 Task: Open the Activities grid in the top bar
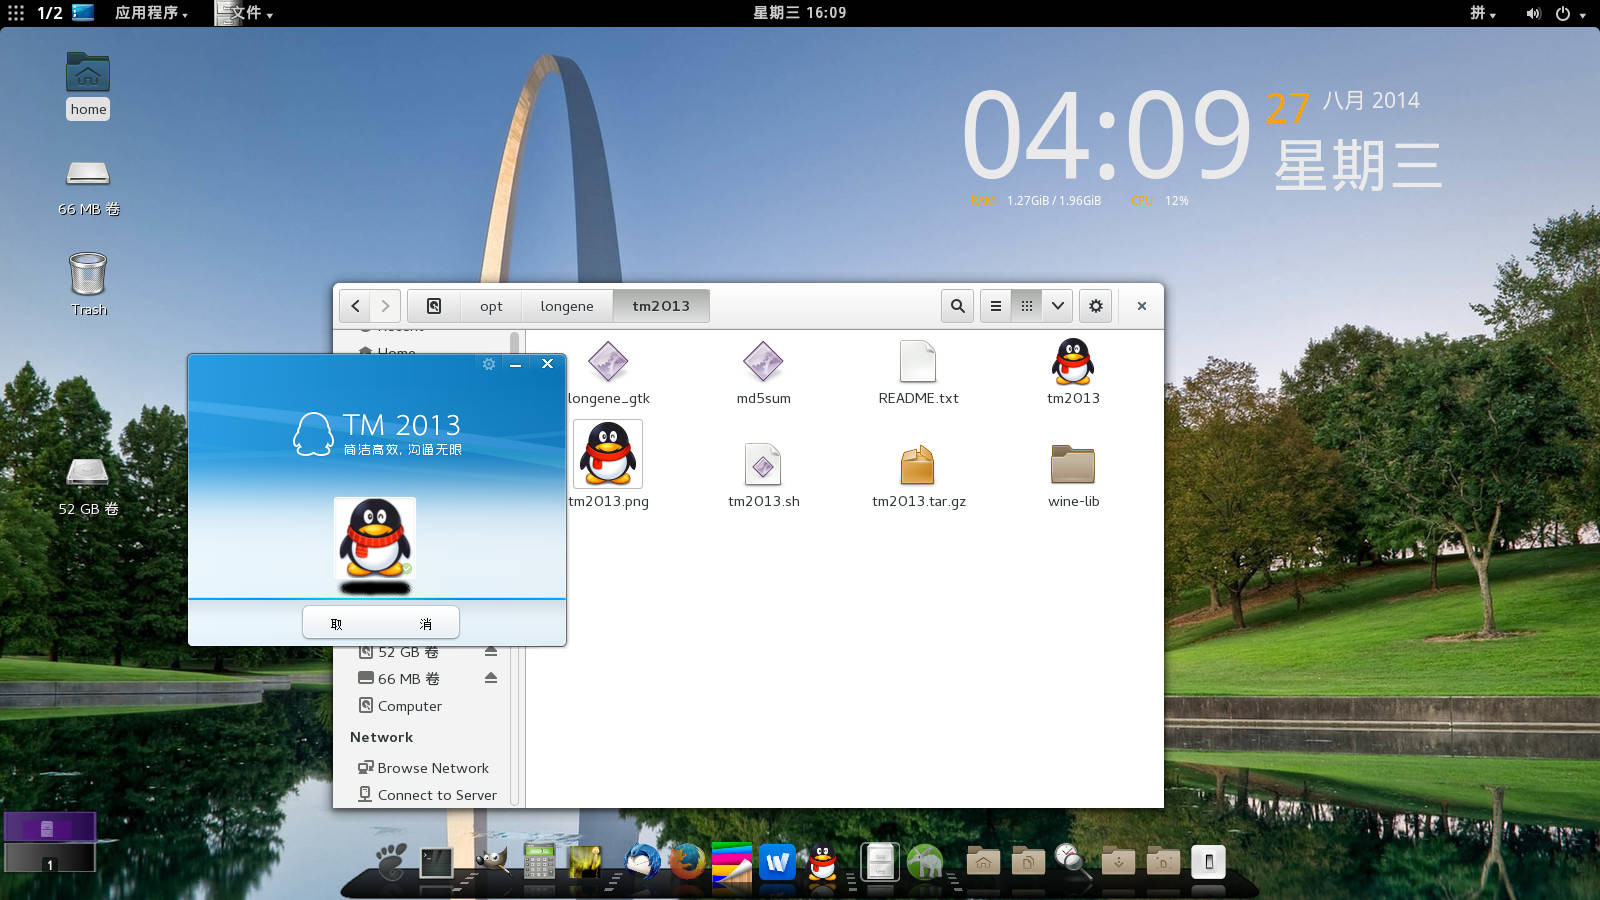[16, 13]
